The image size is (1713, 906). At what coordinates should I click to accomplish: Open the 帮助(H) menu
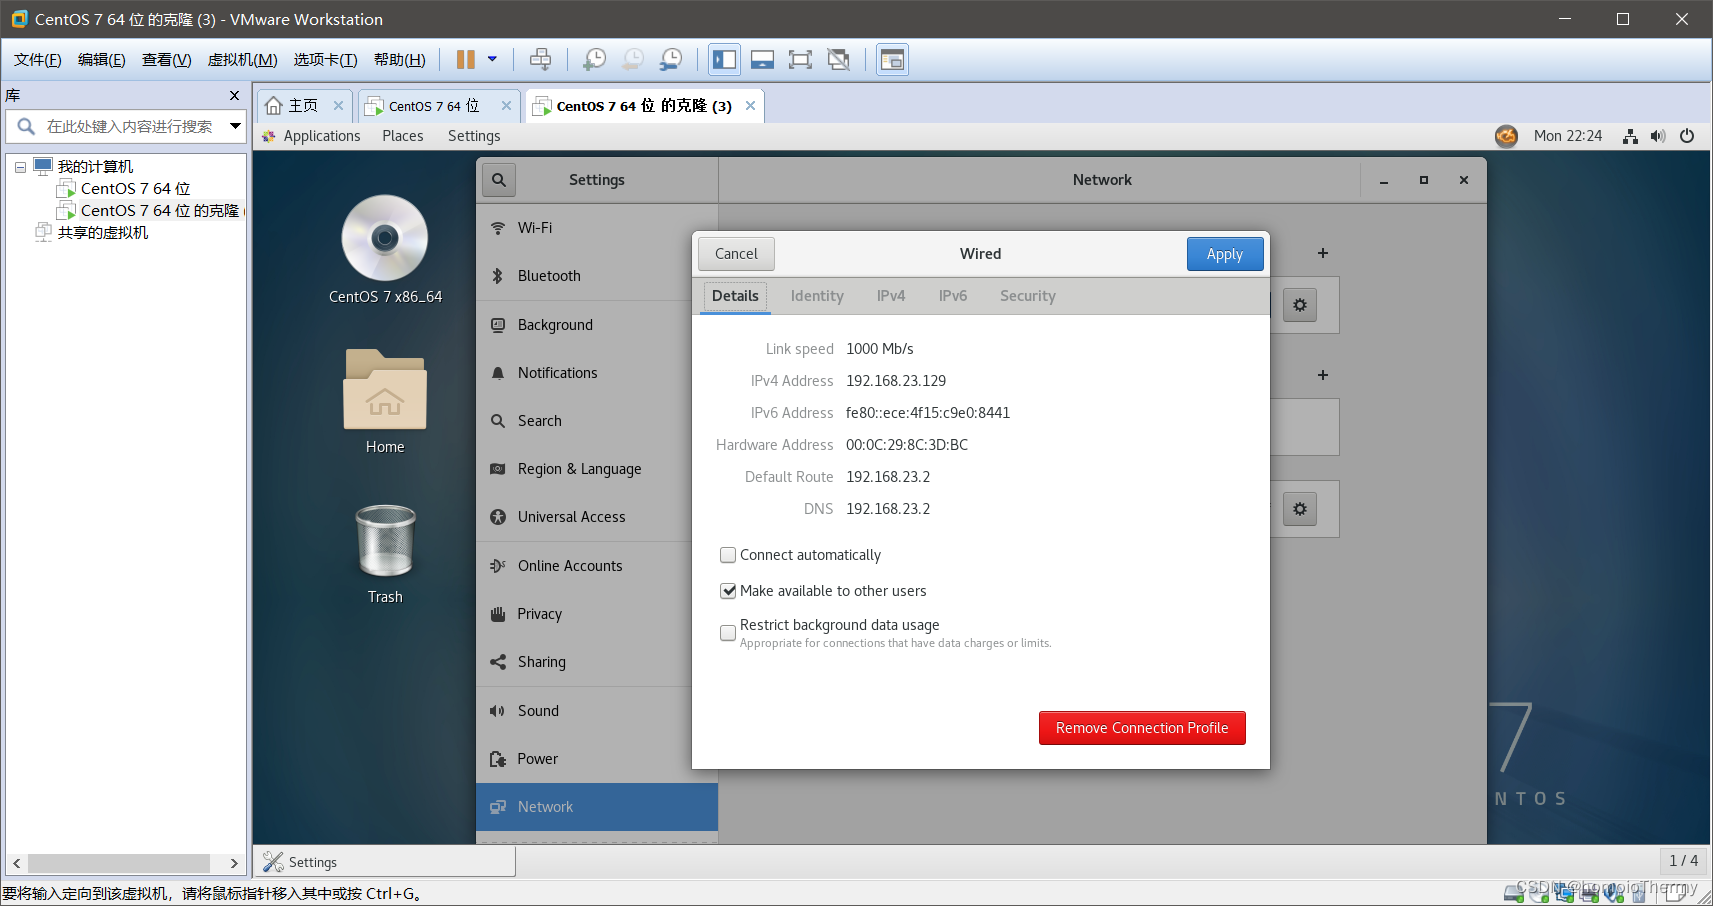tap(399, 60)
